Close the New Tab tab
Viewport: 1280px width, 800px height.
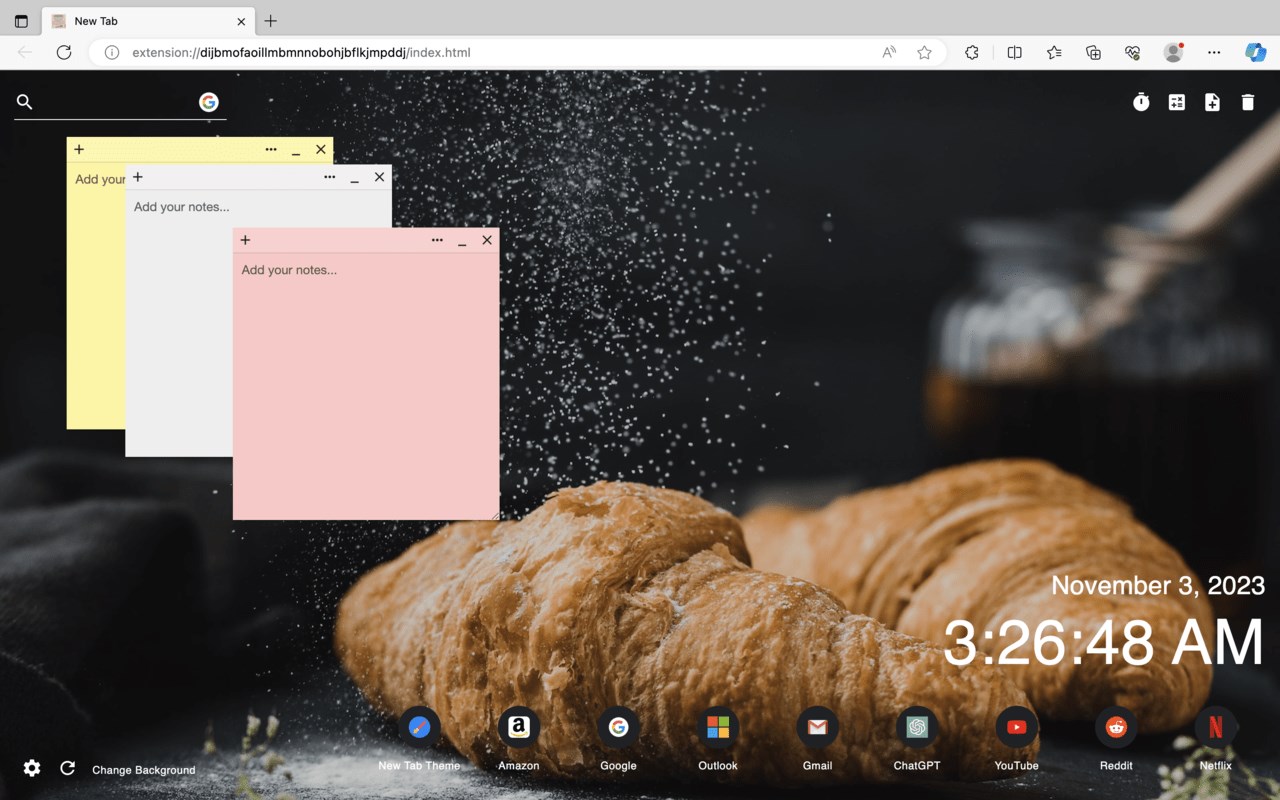coord(241,21)
